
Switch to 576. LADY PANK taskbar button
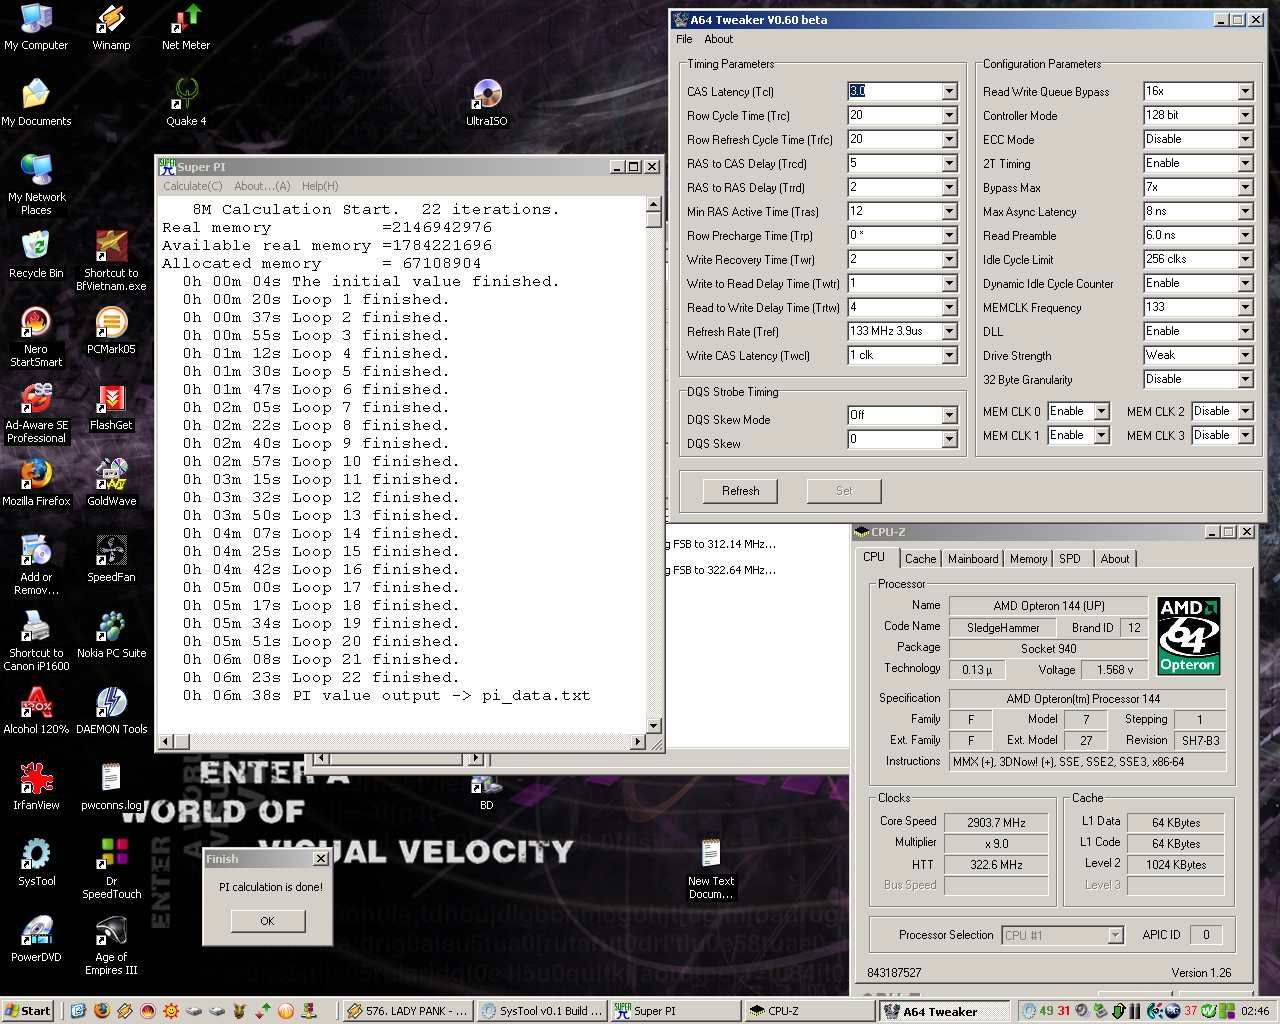click(406, 1011)
